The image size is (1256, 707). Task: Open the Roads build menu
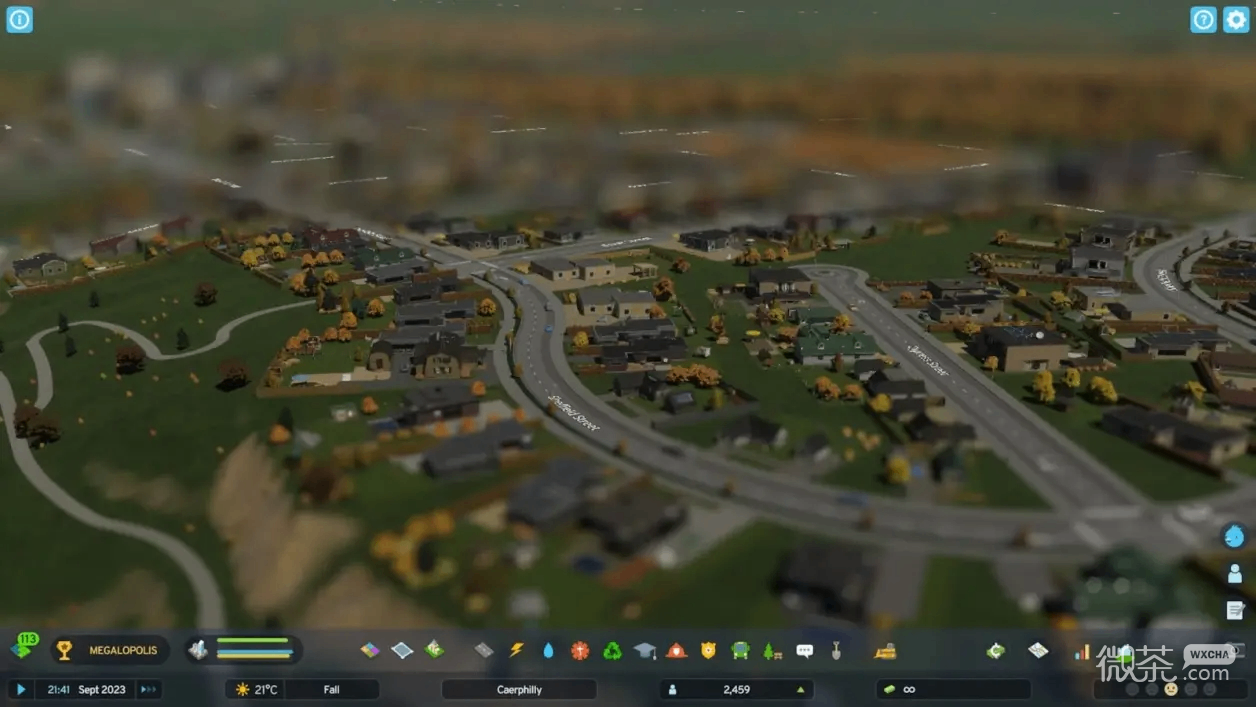pos(484,650)
